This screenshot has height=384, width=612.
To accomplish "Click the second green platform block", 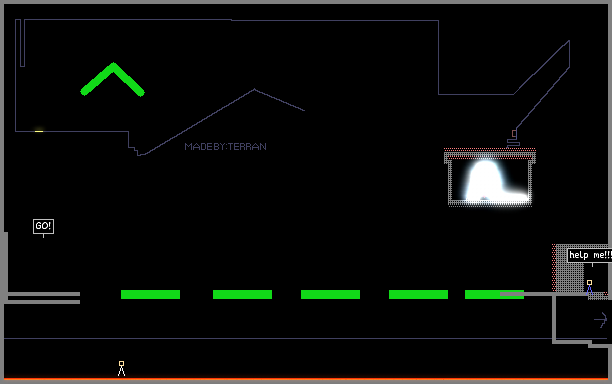I will [x=242, y=294].
